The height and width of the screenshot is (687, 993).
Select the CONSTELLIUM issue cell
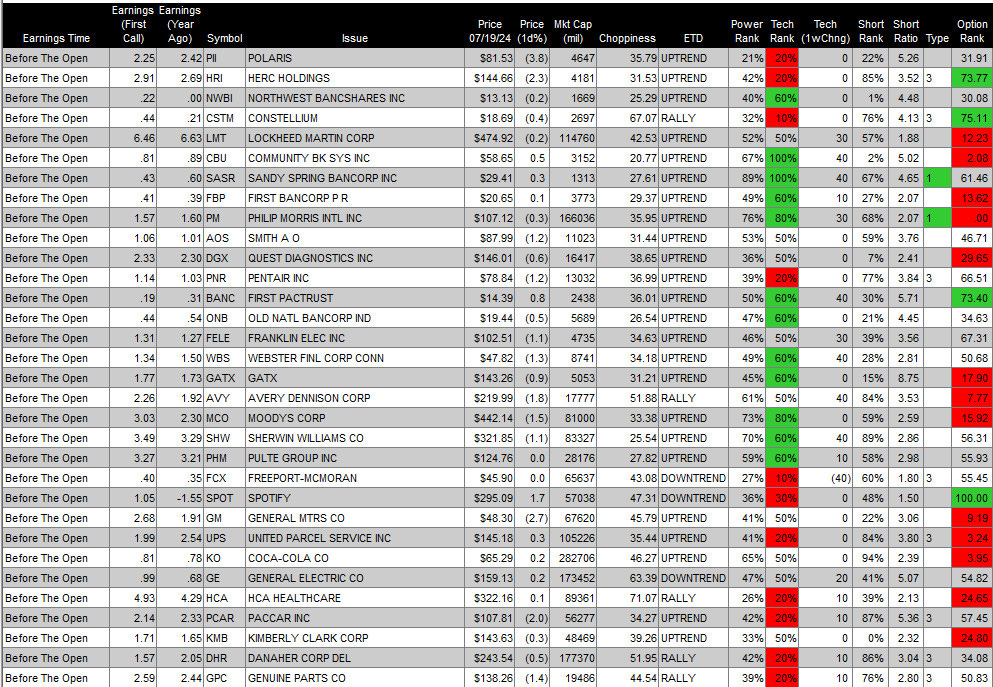[355, 118]
